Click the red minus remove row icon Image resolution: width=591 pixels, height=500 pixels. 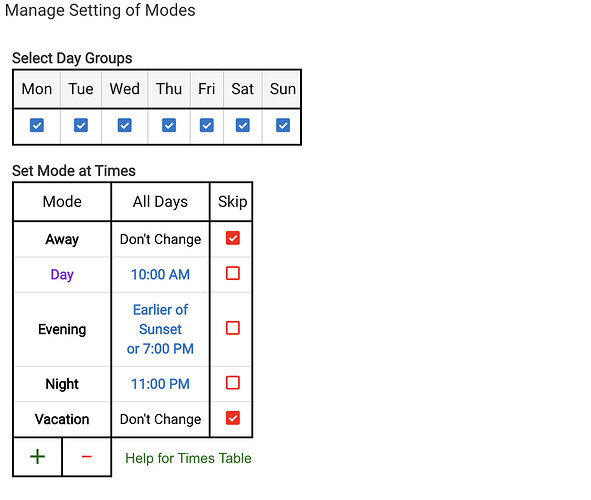(86, 457)
